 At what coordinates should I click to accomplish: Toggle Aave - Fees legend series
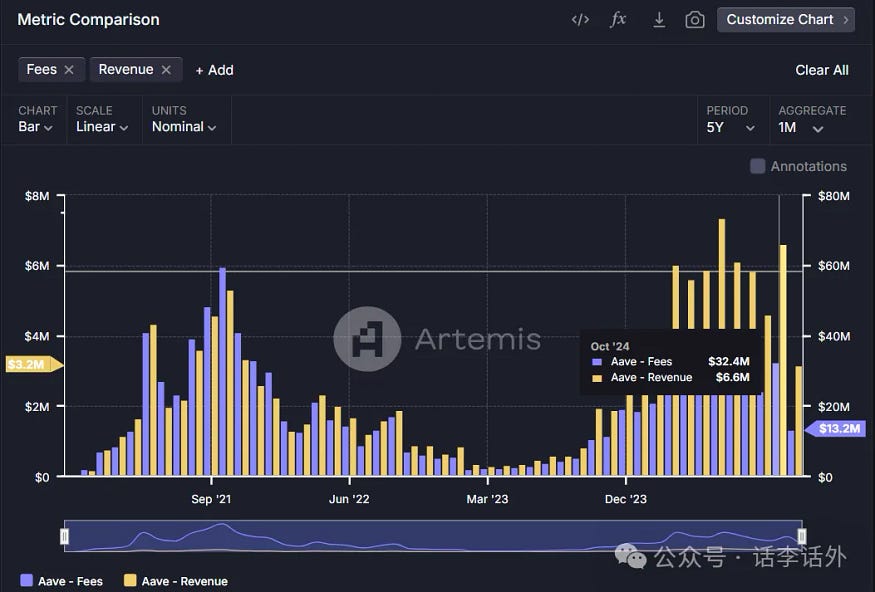[x=61, y=581]
